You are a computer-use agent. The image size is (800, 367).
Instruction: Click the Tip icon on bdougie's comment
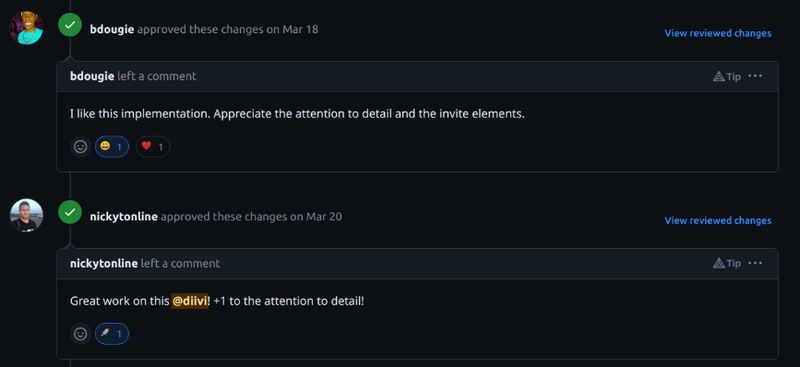coord(727,77)
